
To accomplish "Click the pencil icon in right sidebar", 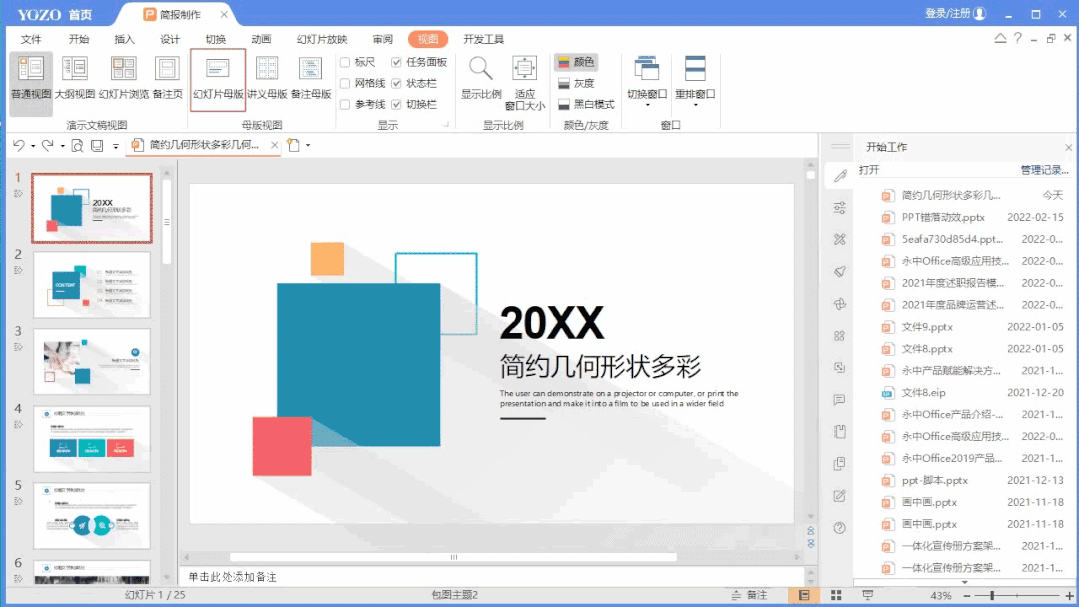I will (x=840, y=176).
